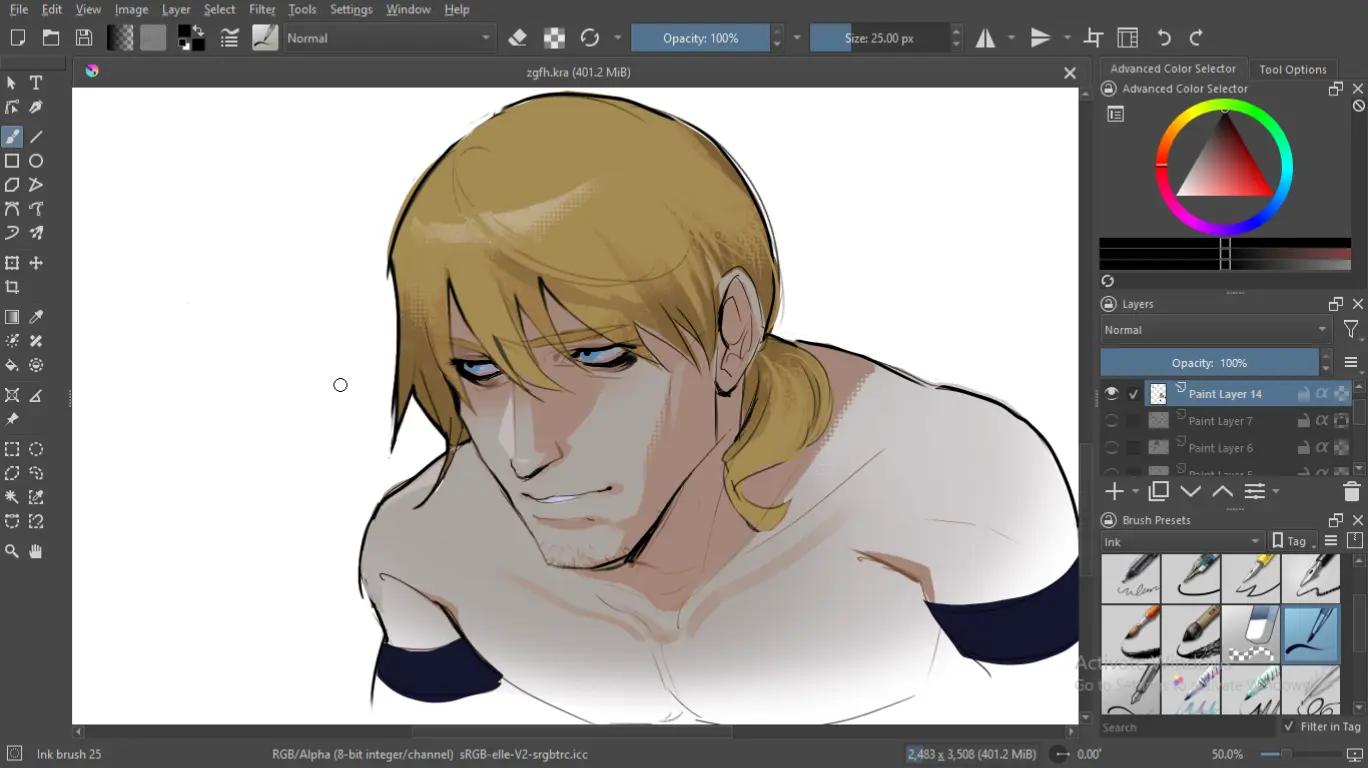
Task: Delete layer using the trash icon
Action: pyautogui.click(x=1351, y=491)
